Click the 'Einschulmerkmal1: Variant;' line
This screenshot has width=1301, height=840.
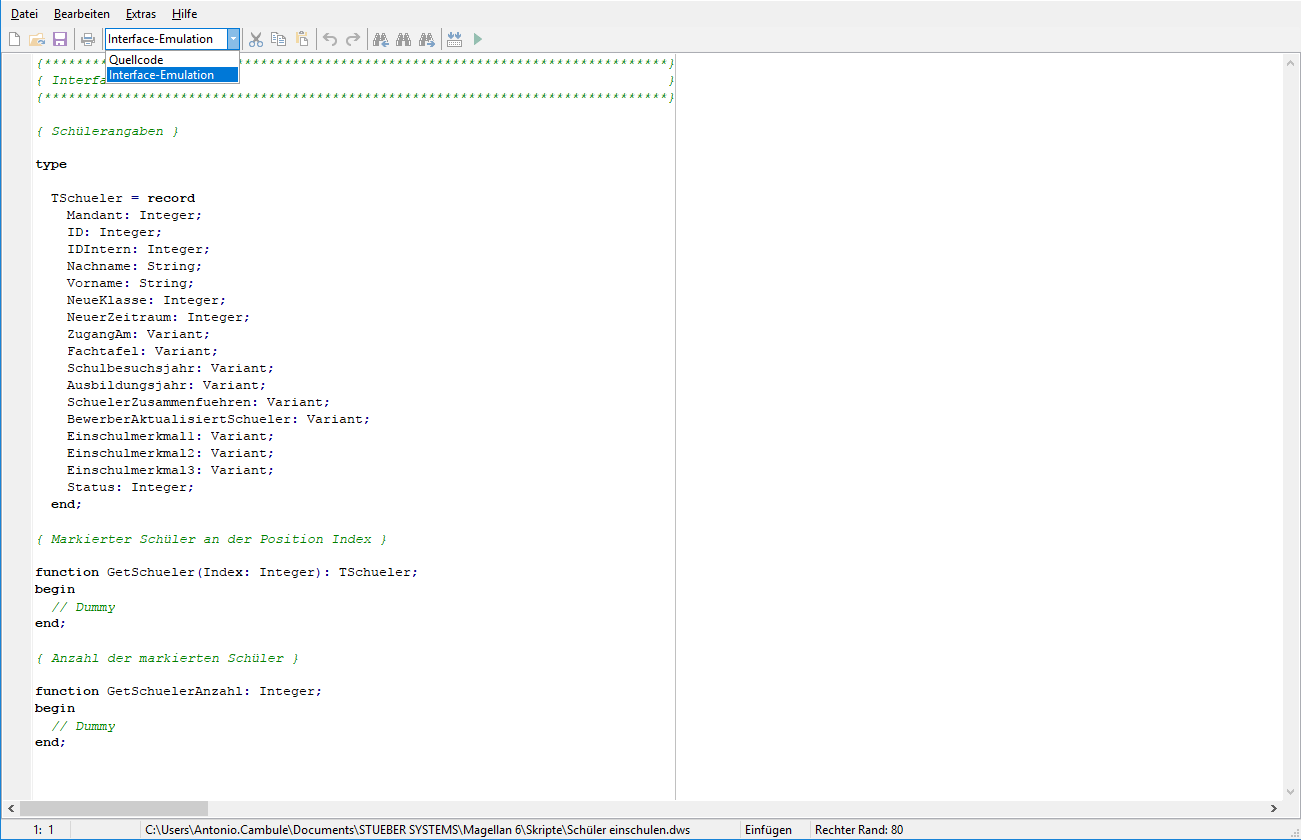(170, 436)
